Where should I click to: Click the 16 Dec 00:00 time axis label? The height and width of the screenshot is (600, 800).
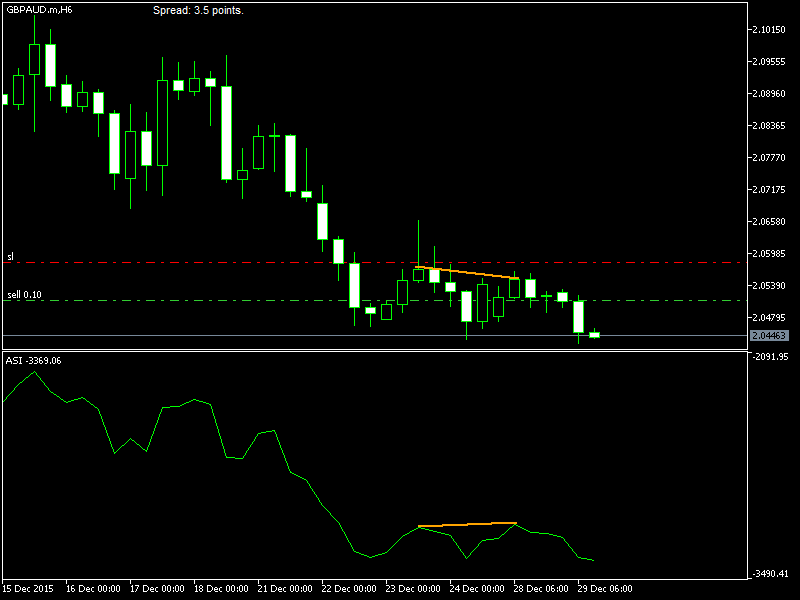[93, 588]
